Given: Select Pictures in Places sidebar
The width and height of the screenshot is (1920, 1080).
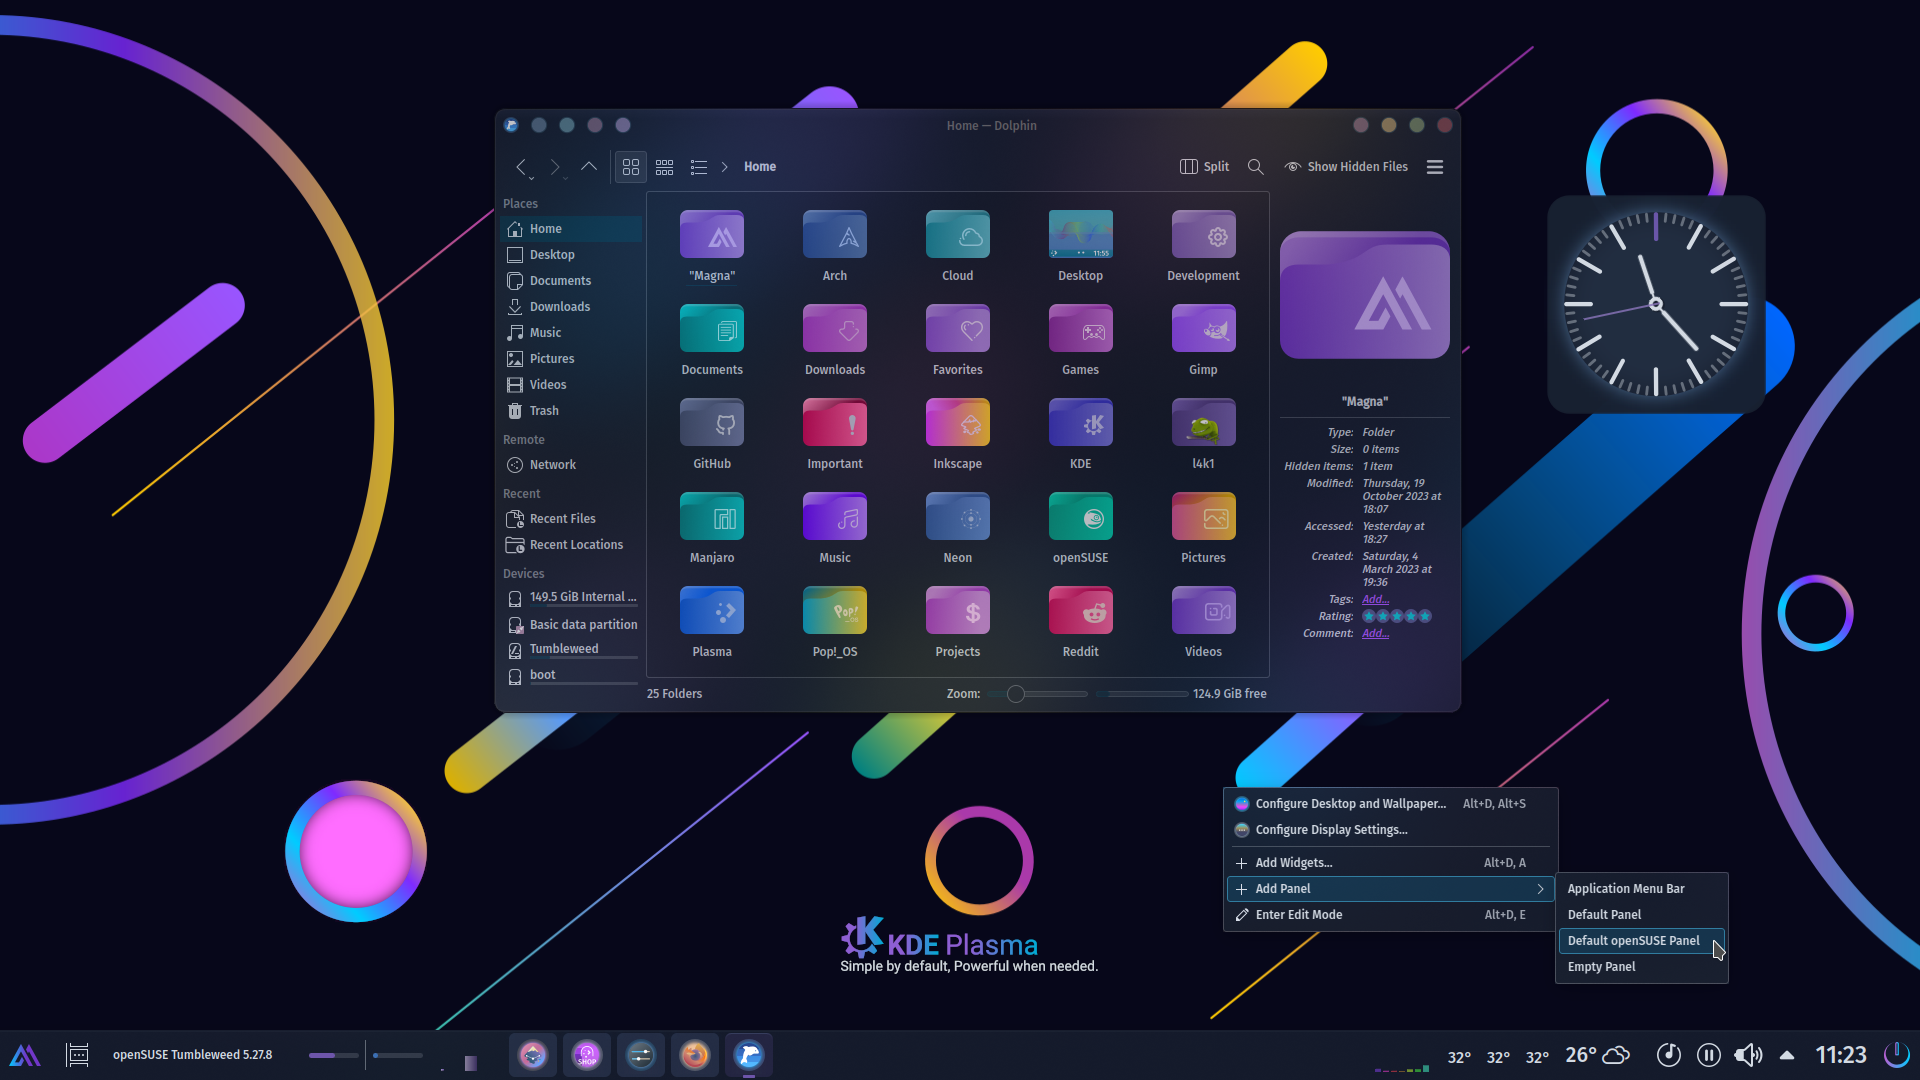Looking at the screenshot, I should pos(571,359).
